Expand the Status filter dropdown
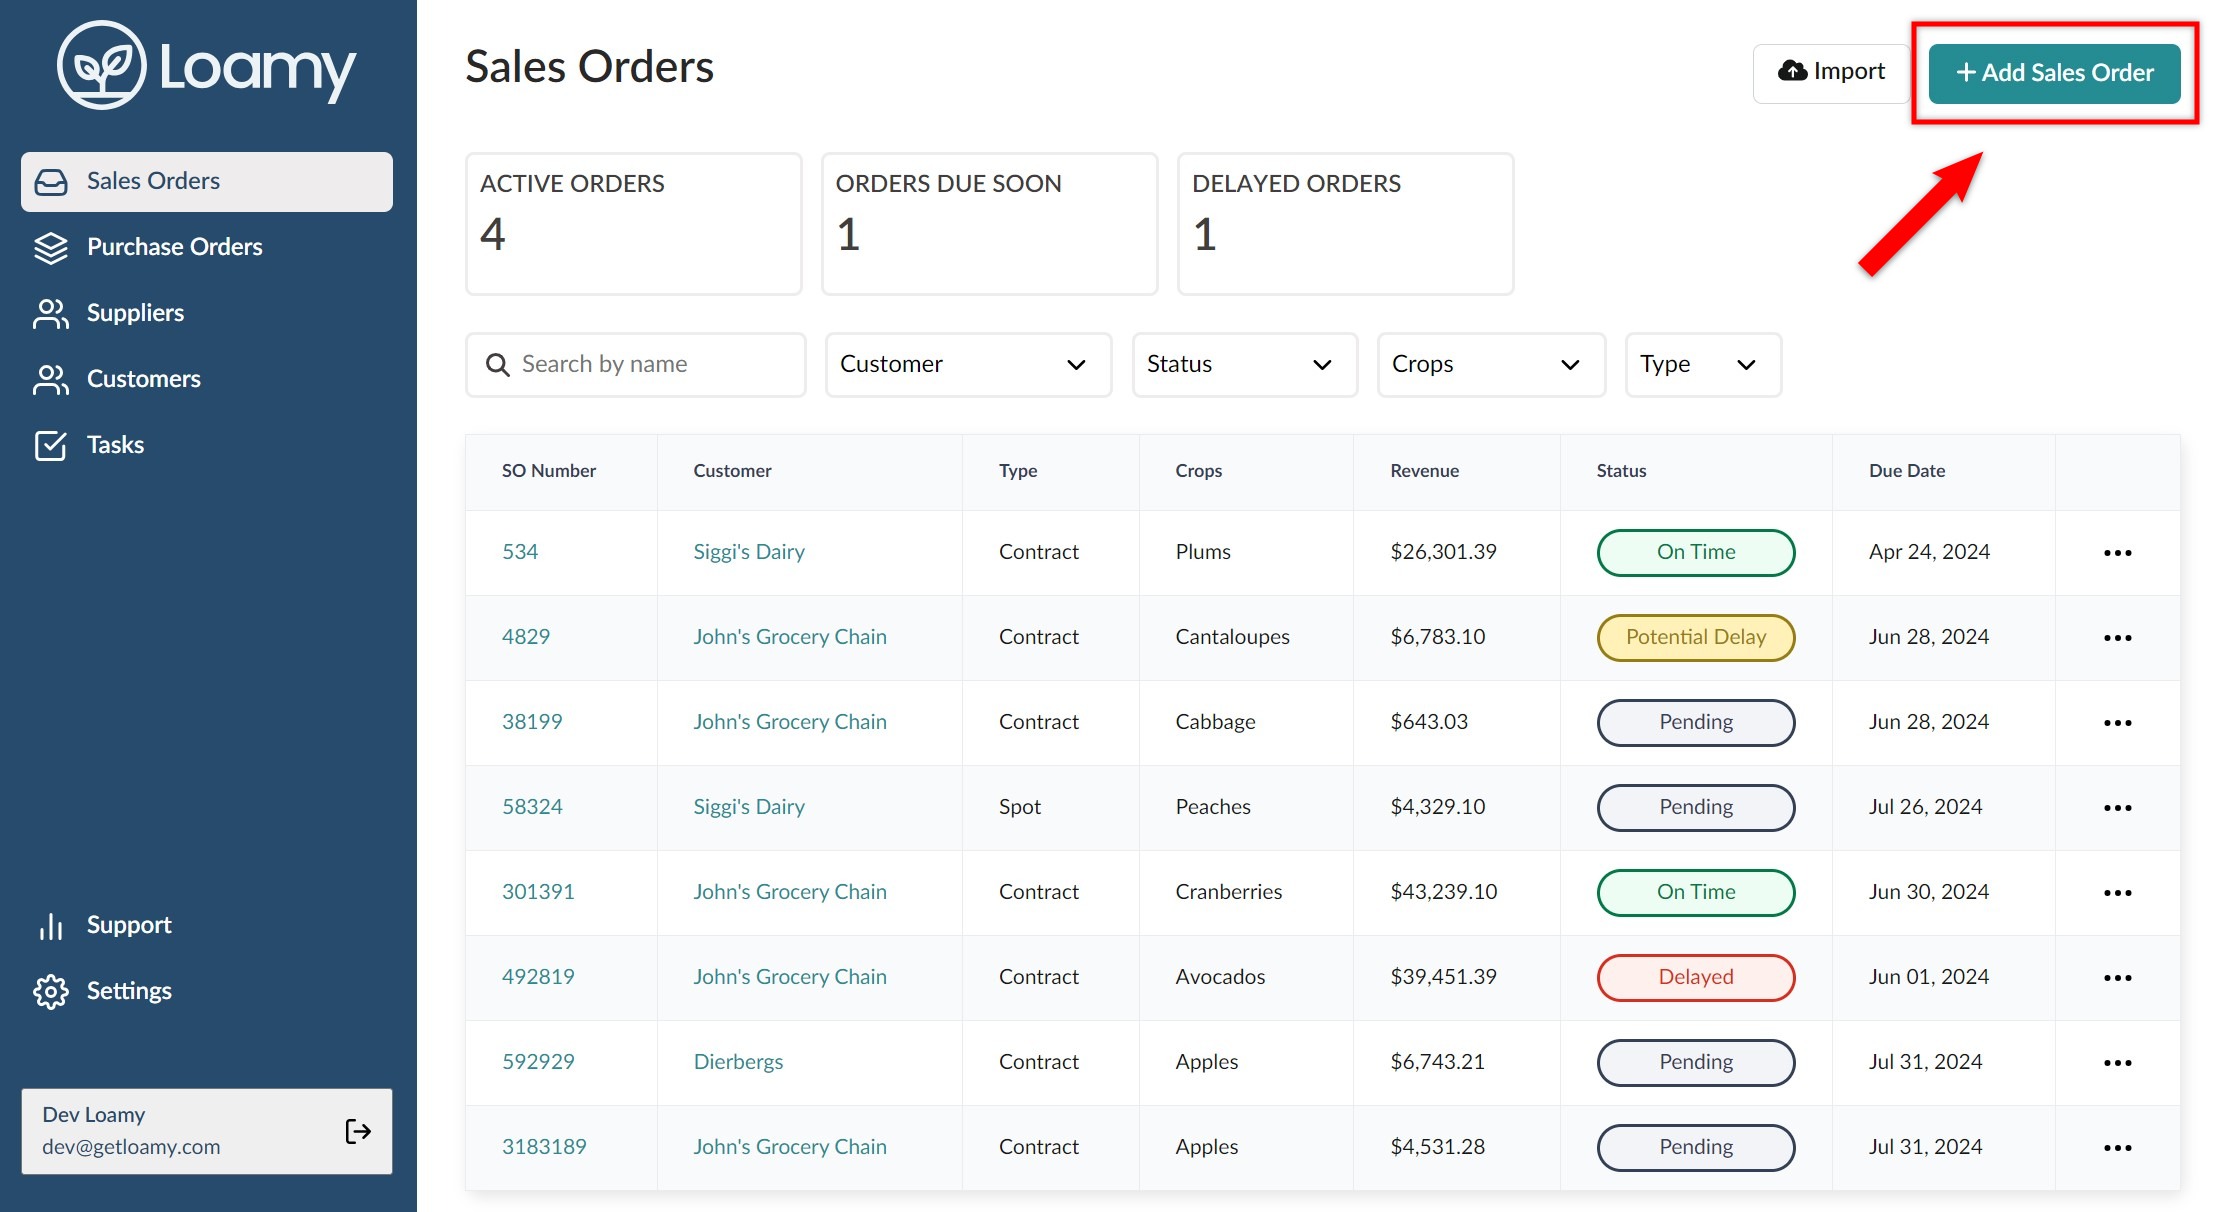Viewport: 2224px width, 1212px height. pos(1245,365)
